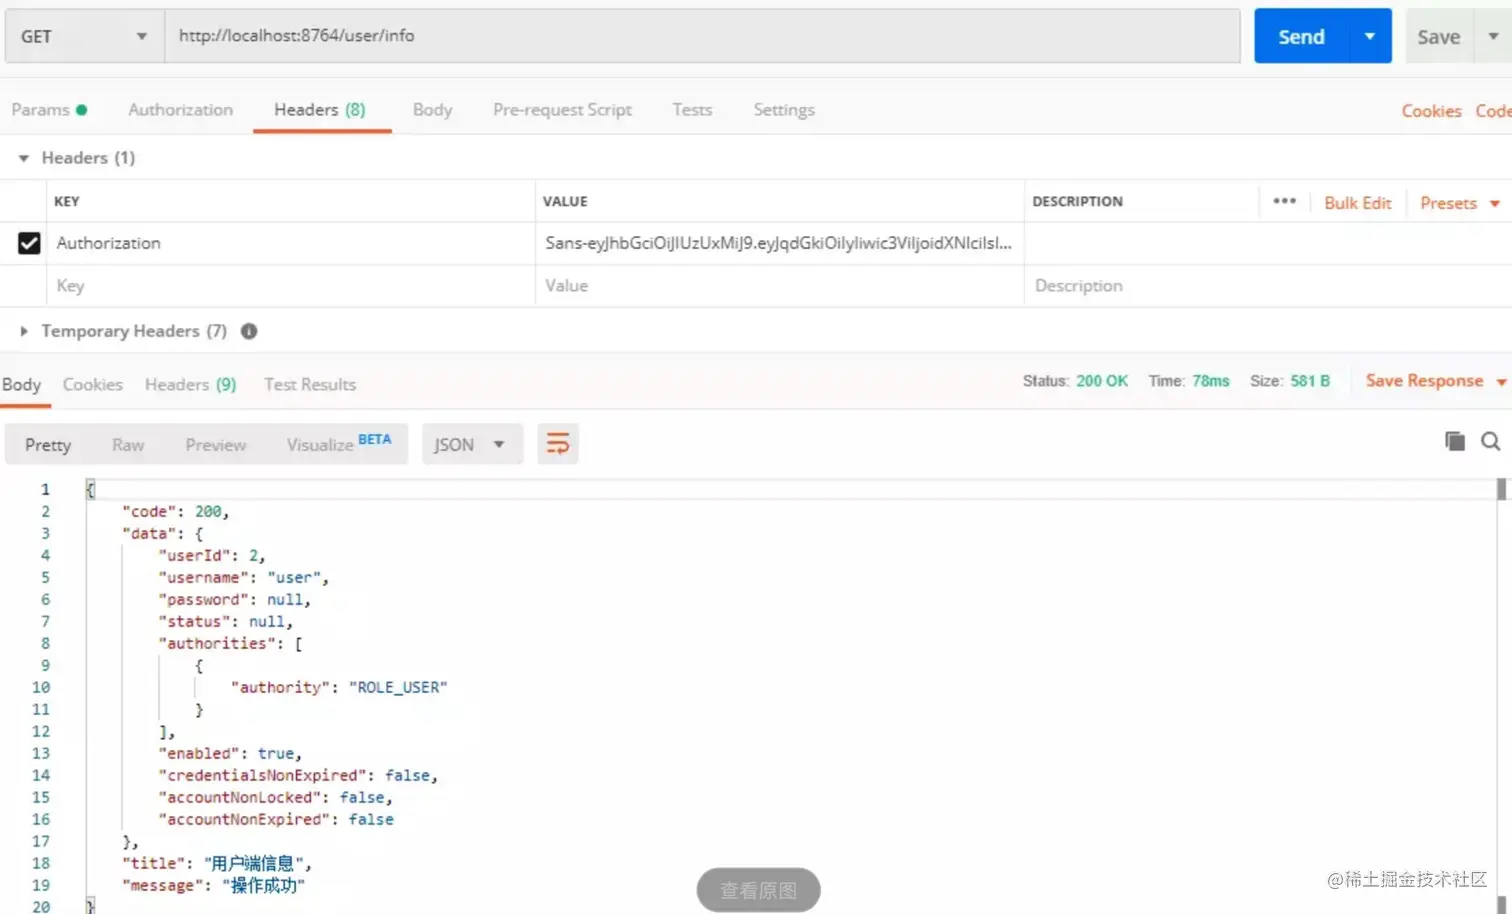Click the 581 B size value
Viewport: 1512px width, 914px height.
1310,381
